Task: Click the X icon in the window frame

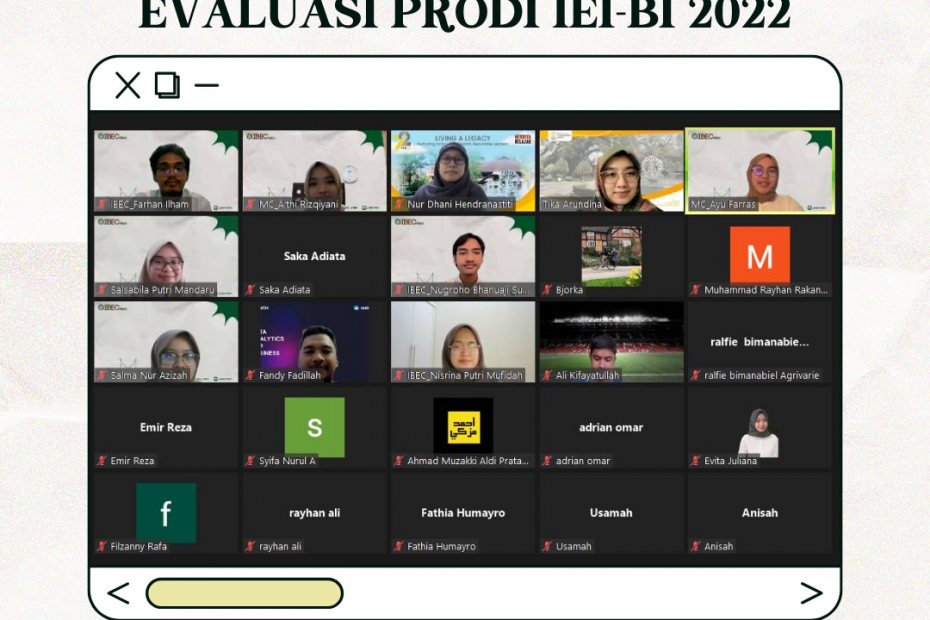Action: coord(127,86)
